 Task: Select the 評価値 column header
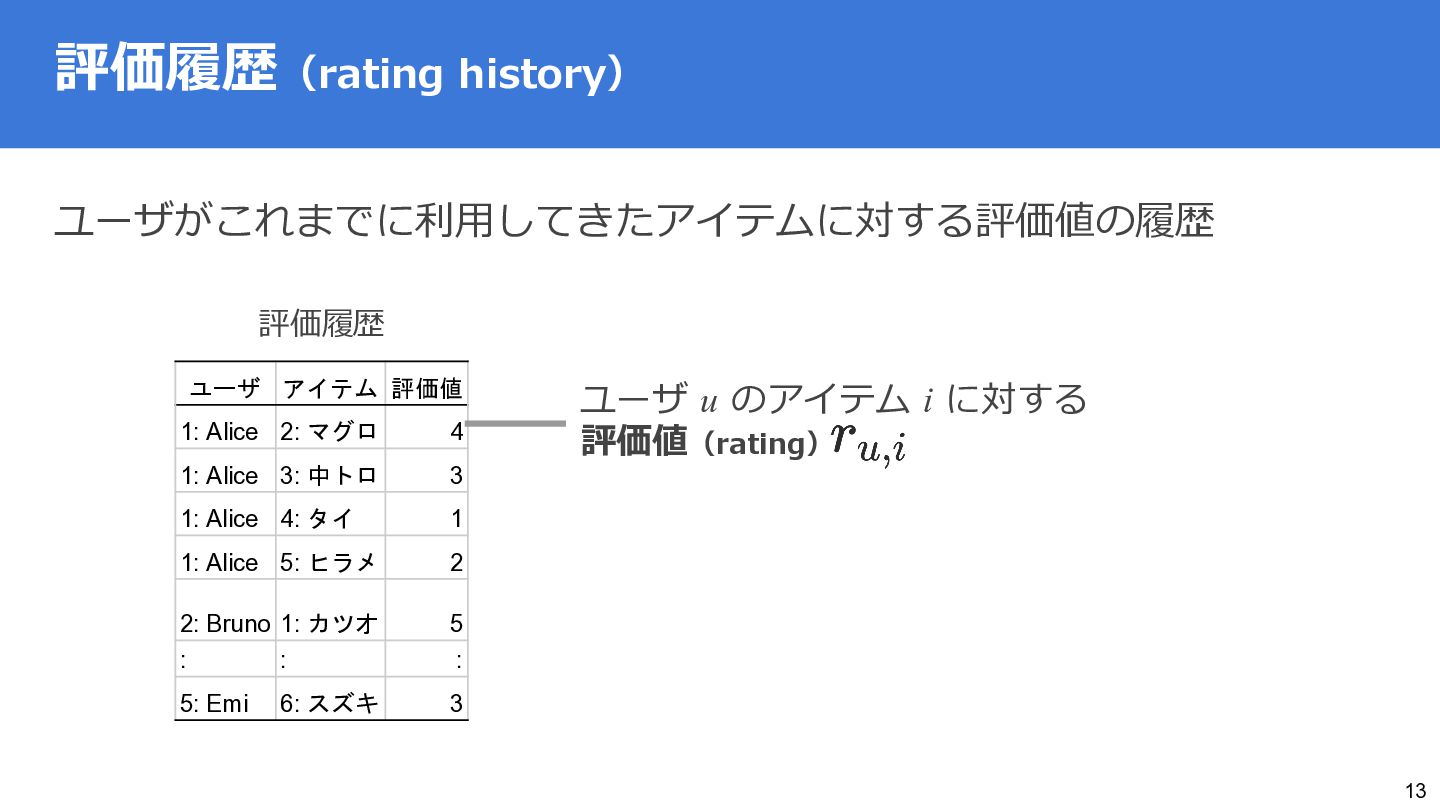pos(427,388)
